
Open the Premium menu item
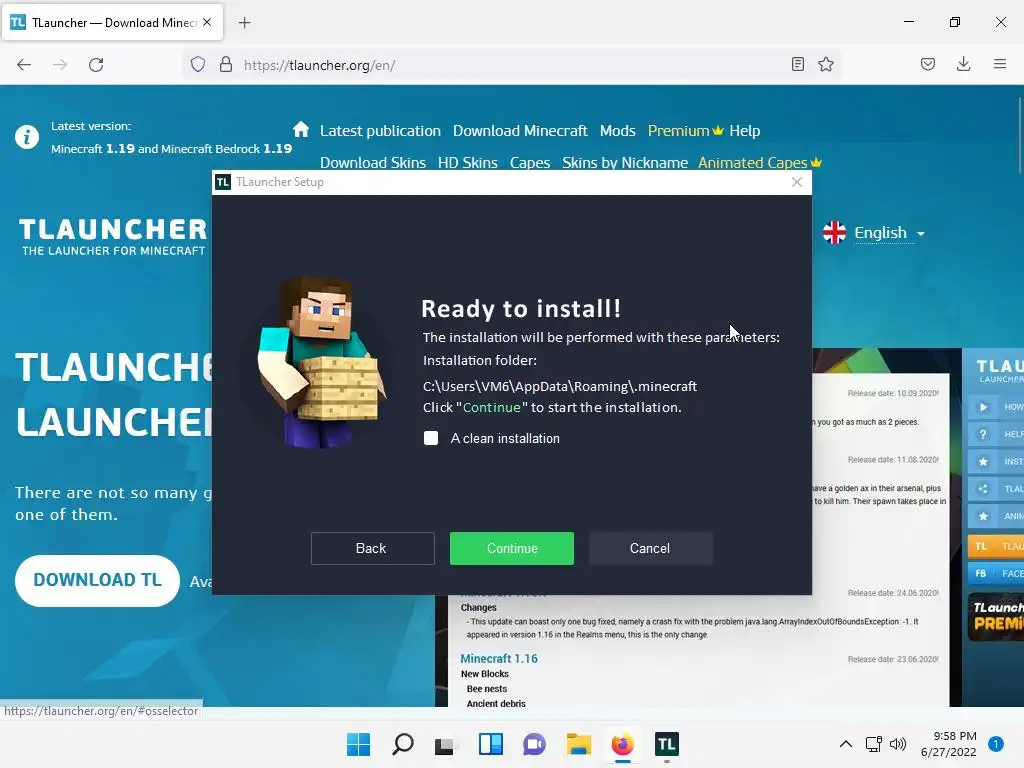point(685,131)
